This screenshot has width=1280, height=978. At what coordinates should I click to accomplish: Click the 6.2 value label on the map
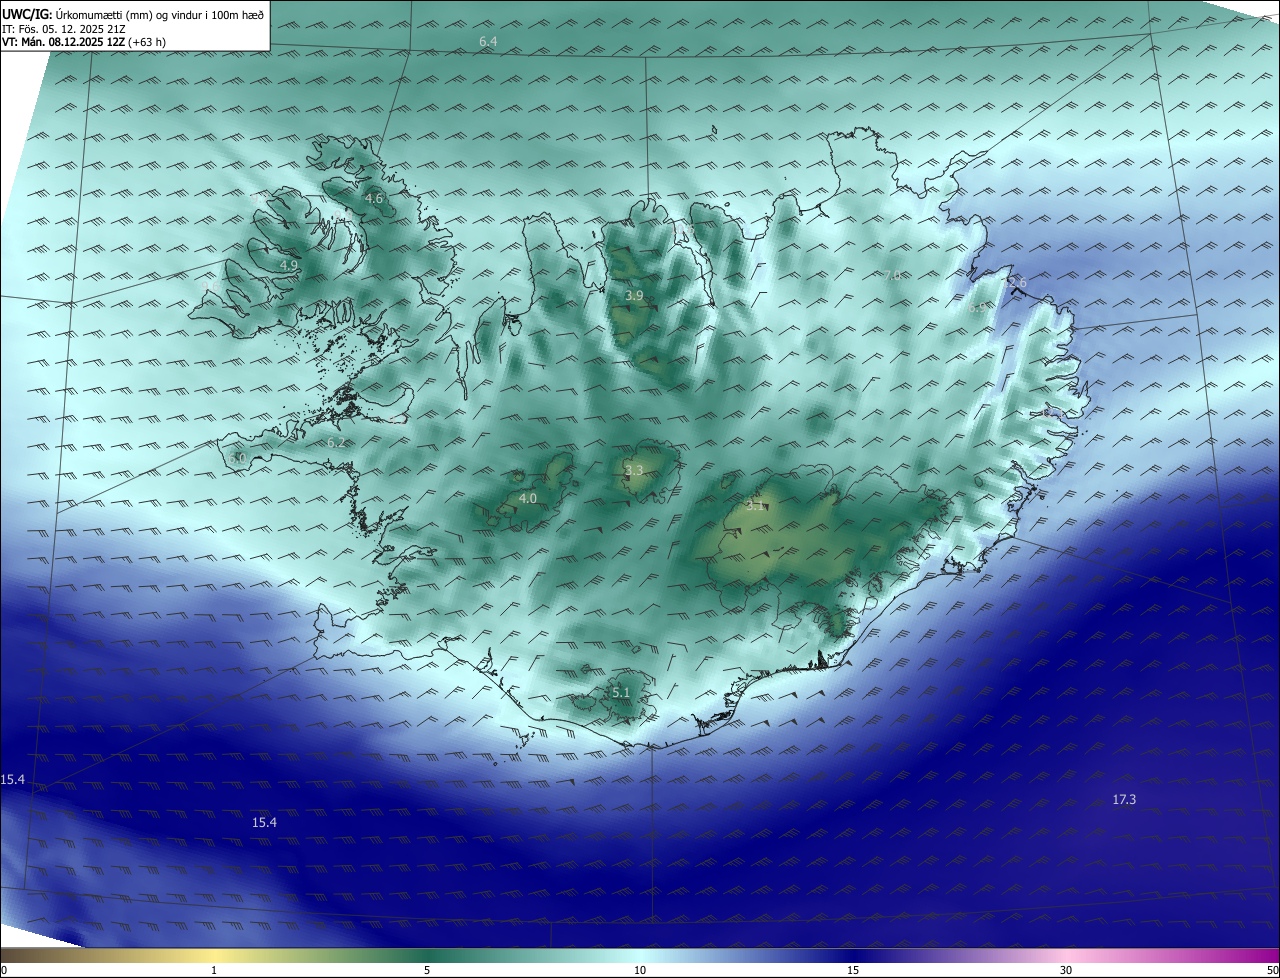(336, 442)
